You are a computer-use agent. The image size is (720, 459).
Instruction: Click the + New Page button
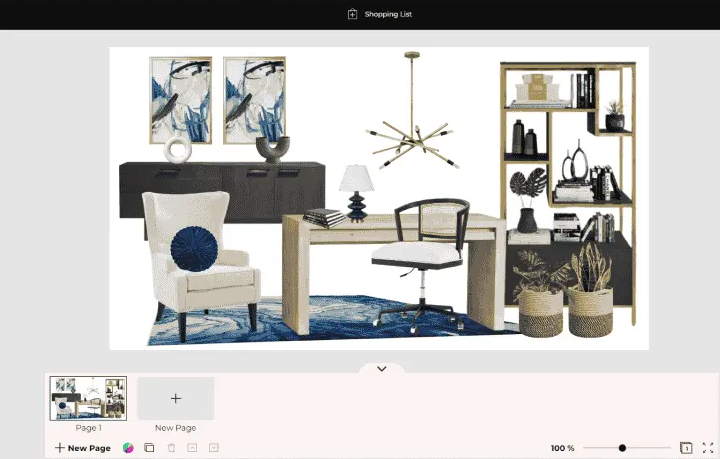click(83, 448)
